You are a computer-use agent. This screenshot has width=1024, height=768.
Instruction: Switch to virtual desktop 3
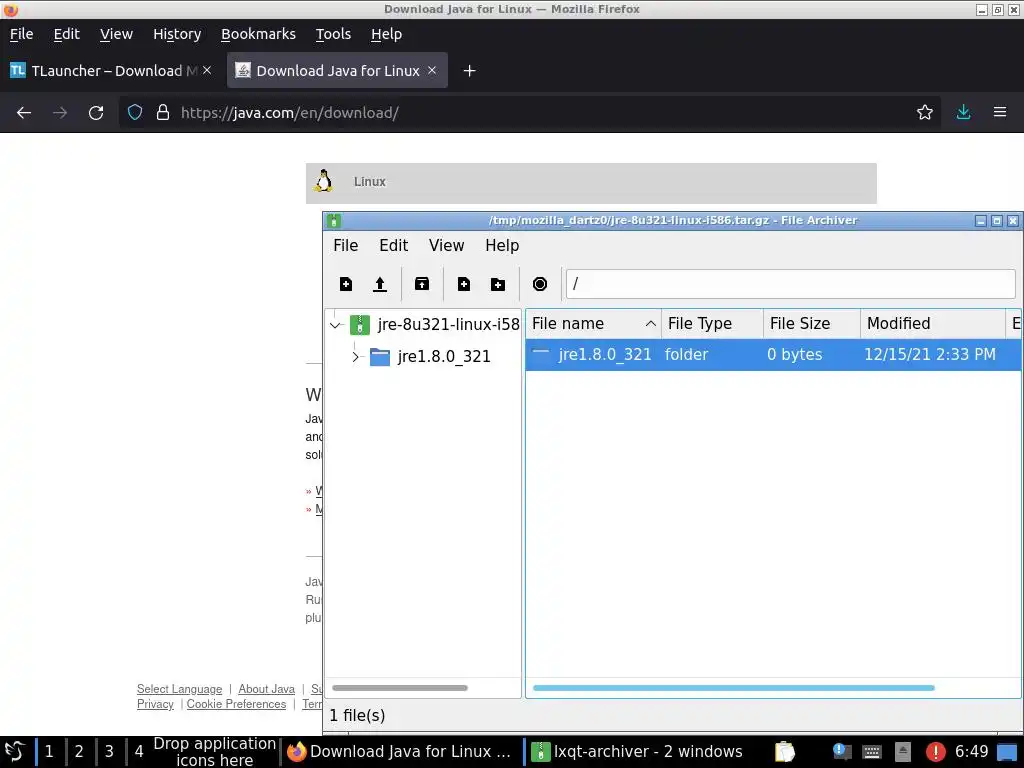109,752
